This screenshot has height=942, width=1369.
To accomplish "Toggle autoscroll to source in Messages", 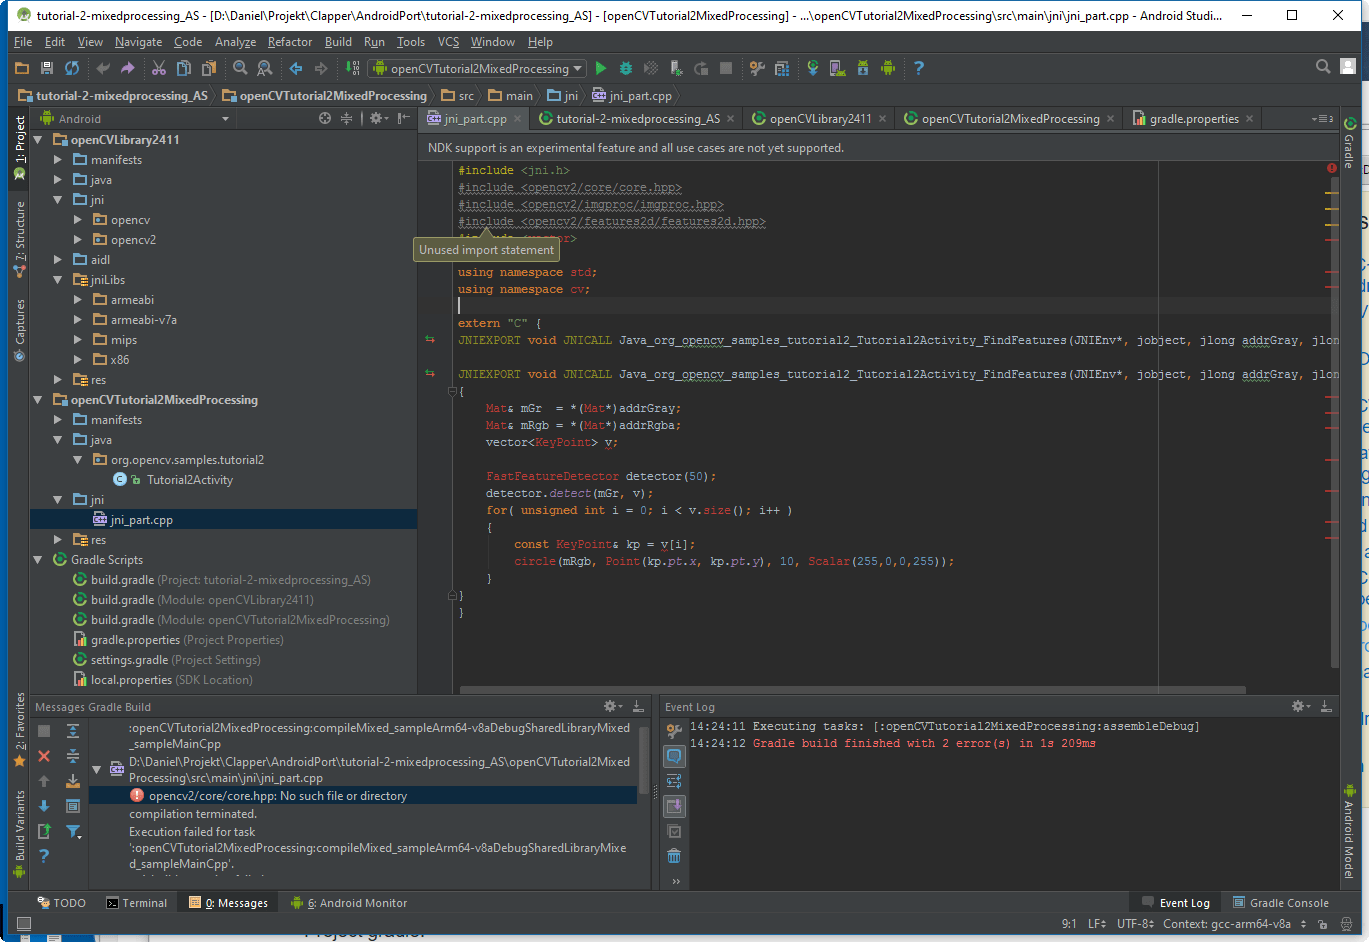I will pyautogui.click(x=73, y=781).
